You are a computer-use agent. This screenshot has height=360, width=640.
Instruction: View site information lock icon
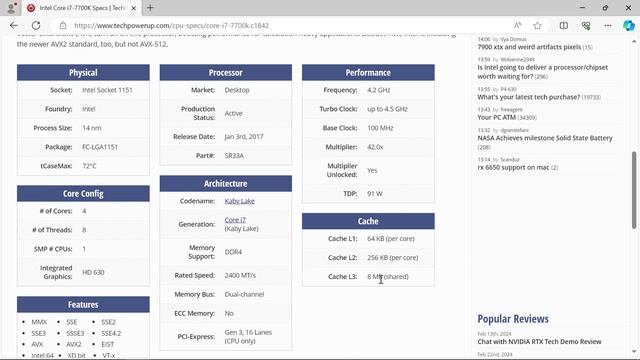point(63,25)
